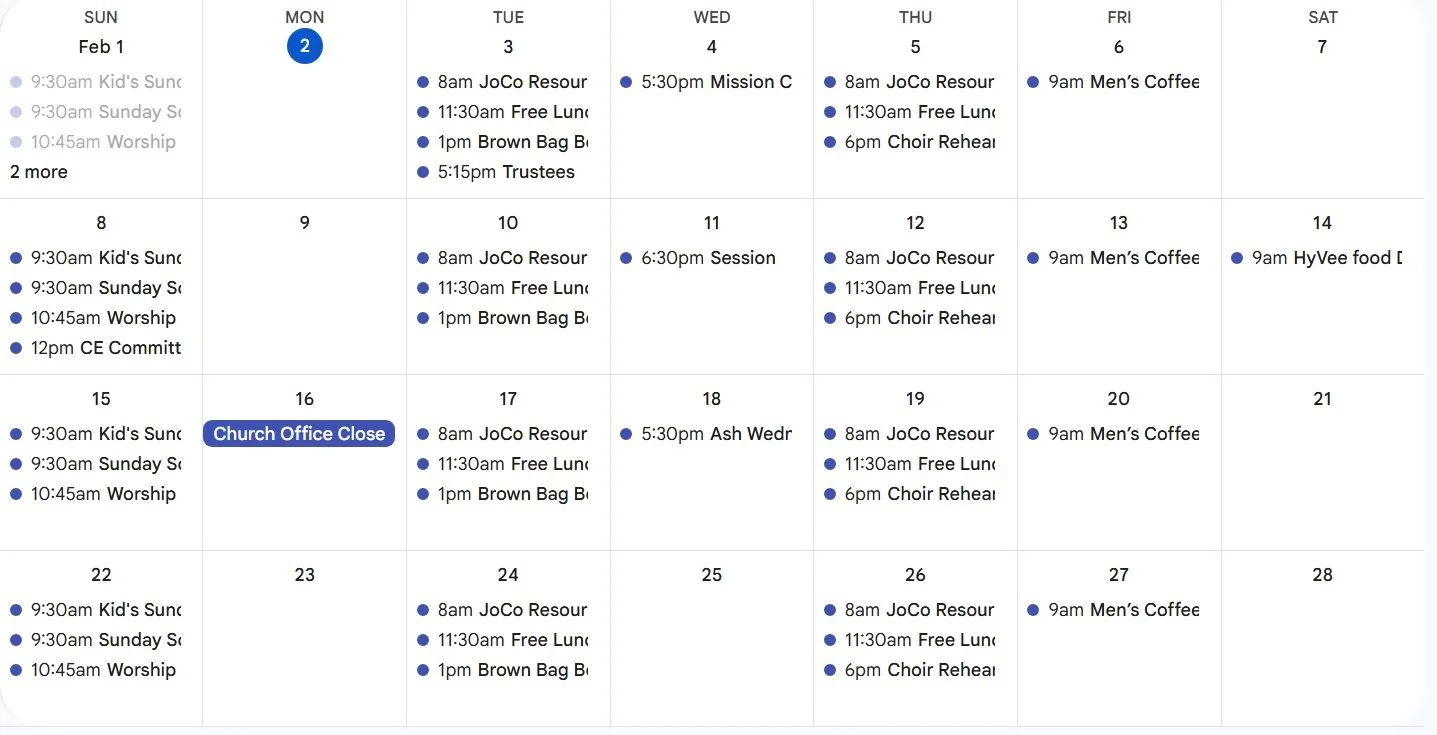Click date number 28 on Saturday

[1322, 575]
